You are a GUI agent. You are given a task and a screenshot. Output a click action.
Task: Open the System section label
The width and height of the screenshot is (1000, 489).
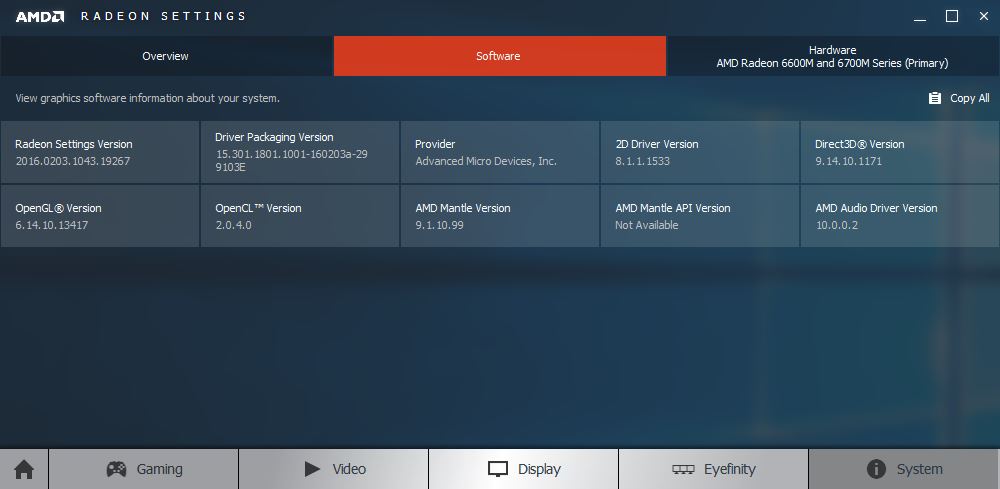coord(919,470)
